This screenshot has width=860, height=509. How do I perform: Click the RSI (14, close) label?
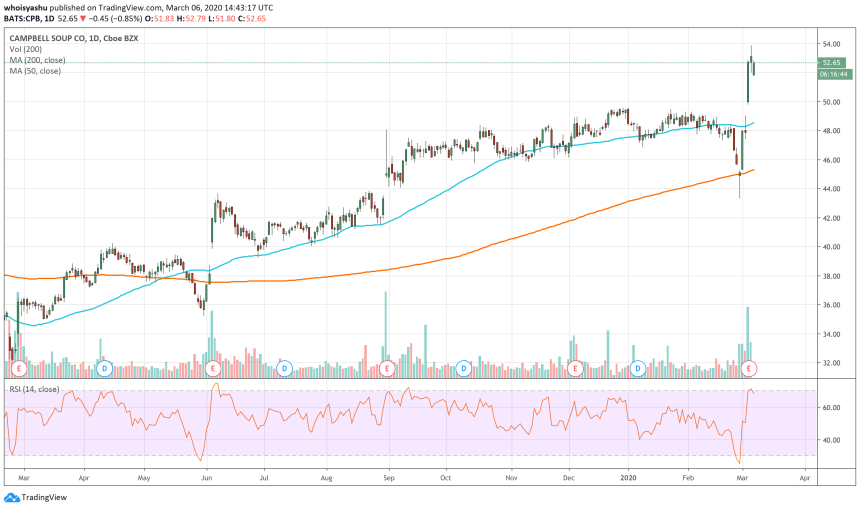(x=34, y=389)
